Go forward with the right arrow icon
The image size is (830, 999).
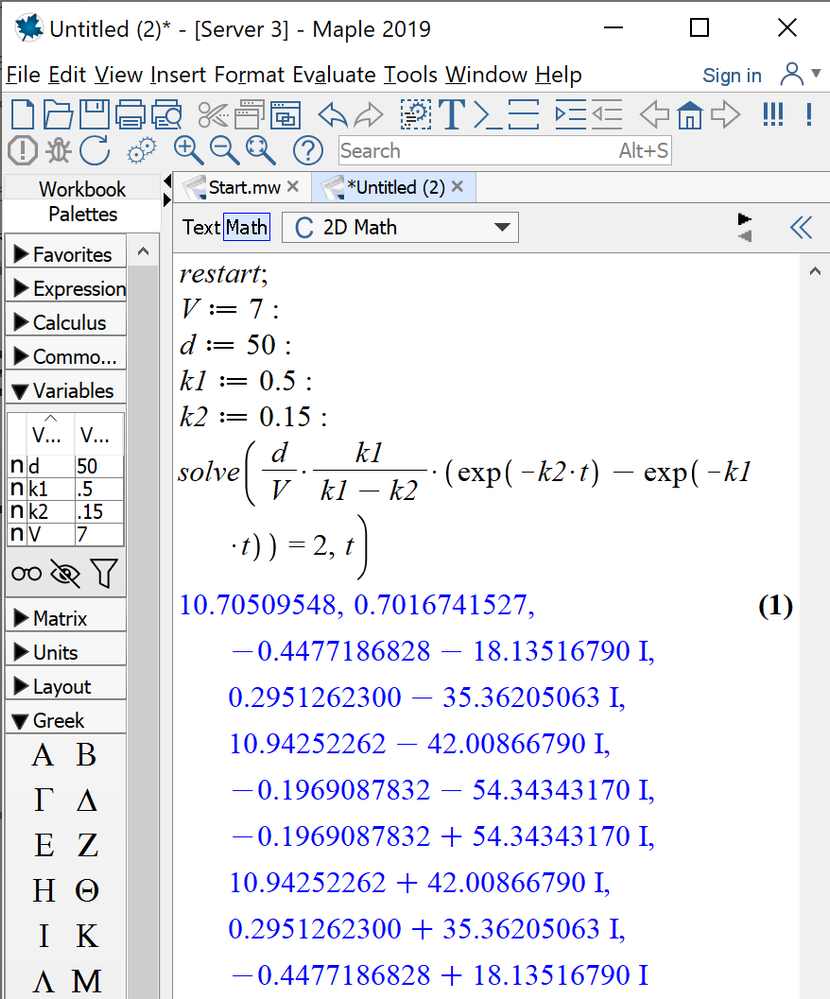click(x=726, y=115)
